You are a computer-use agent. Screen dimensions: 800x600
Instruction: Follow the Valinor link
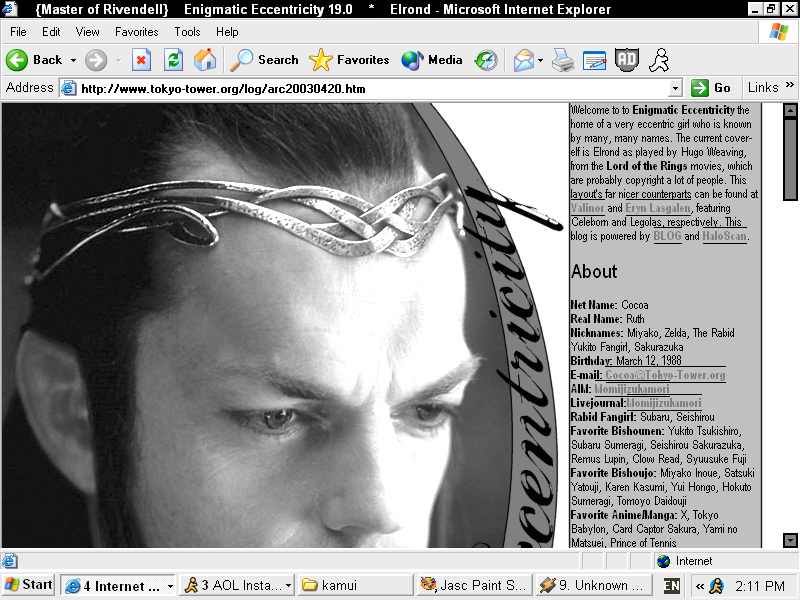tap(588, 208)
